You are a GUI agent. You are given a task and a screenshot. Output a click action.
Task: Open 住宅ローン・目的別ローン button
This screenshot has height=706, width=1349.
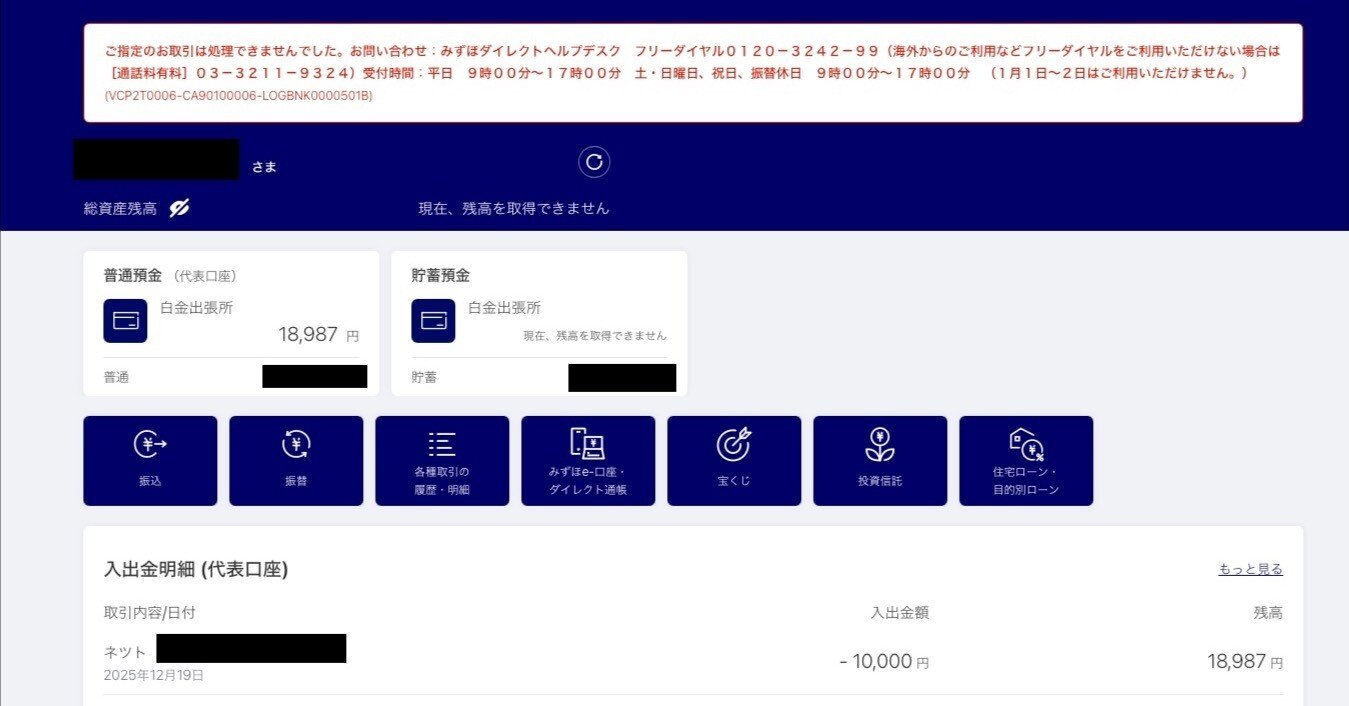[1026, 461]
